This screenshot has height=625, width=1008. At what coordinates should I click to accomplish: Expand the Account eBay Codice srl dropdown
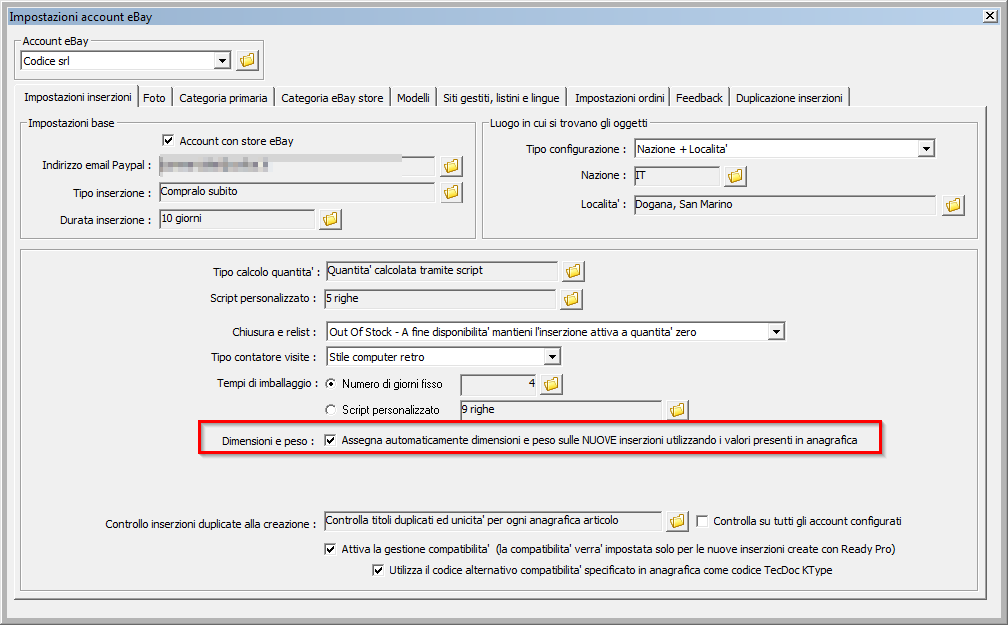coord(222,60)
